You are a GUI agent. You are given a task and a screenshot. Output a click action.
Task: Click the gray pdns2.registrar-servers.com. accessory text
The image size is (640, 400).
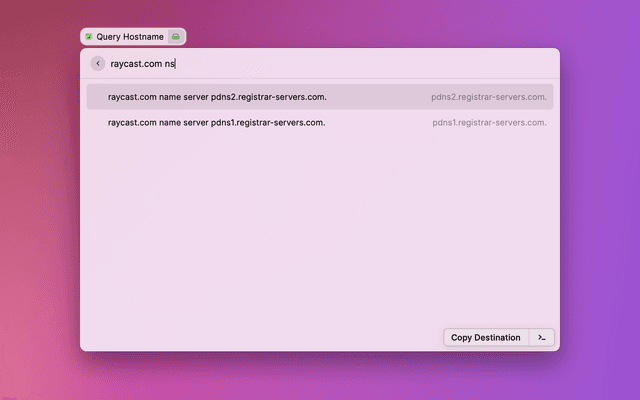(489, 97)
